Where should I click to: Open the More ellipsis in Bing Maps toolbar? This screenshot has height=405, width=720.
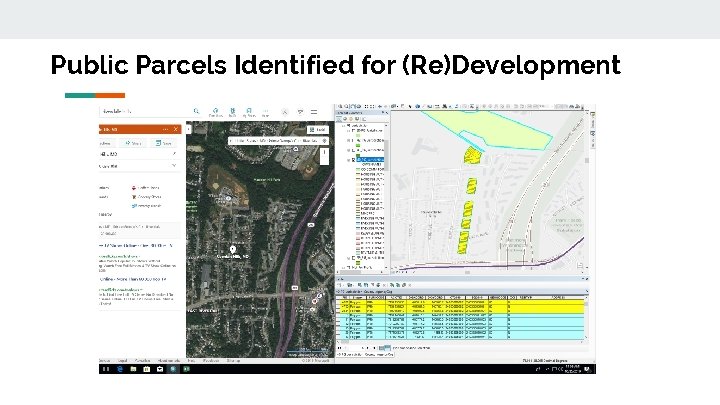[265, 112]
